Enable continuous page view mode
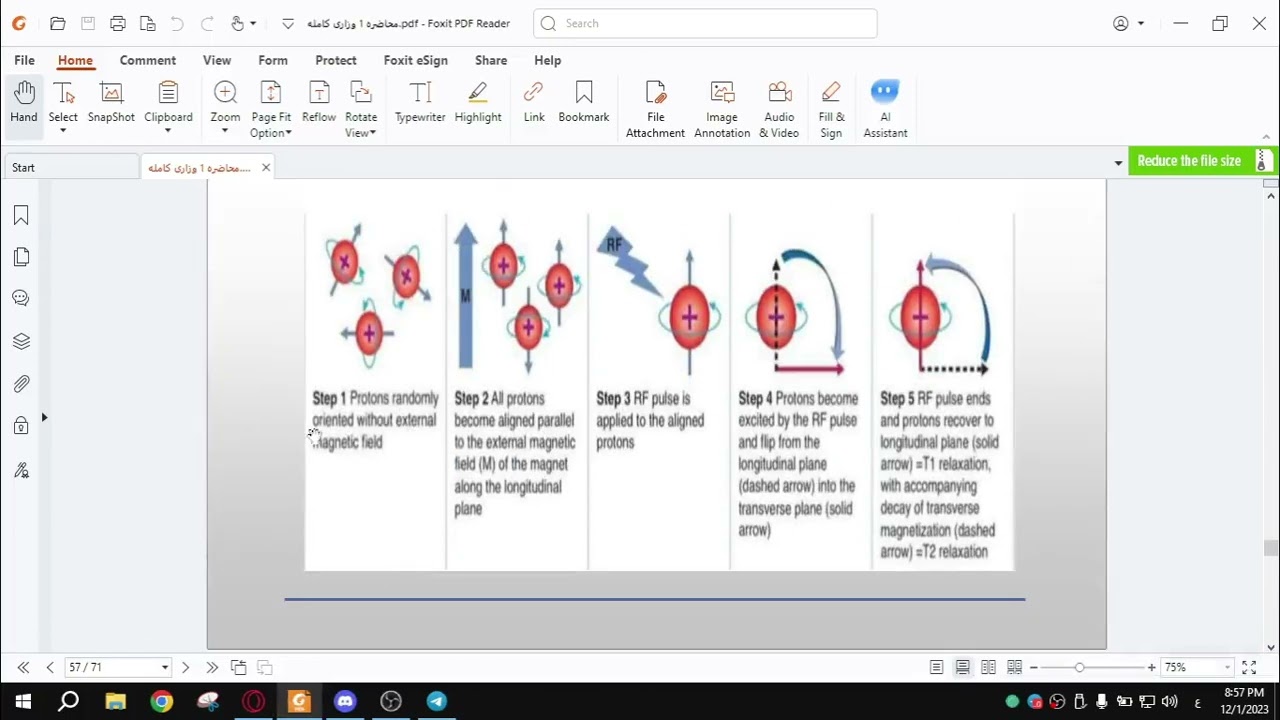 [962, 667]
